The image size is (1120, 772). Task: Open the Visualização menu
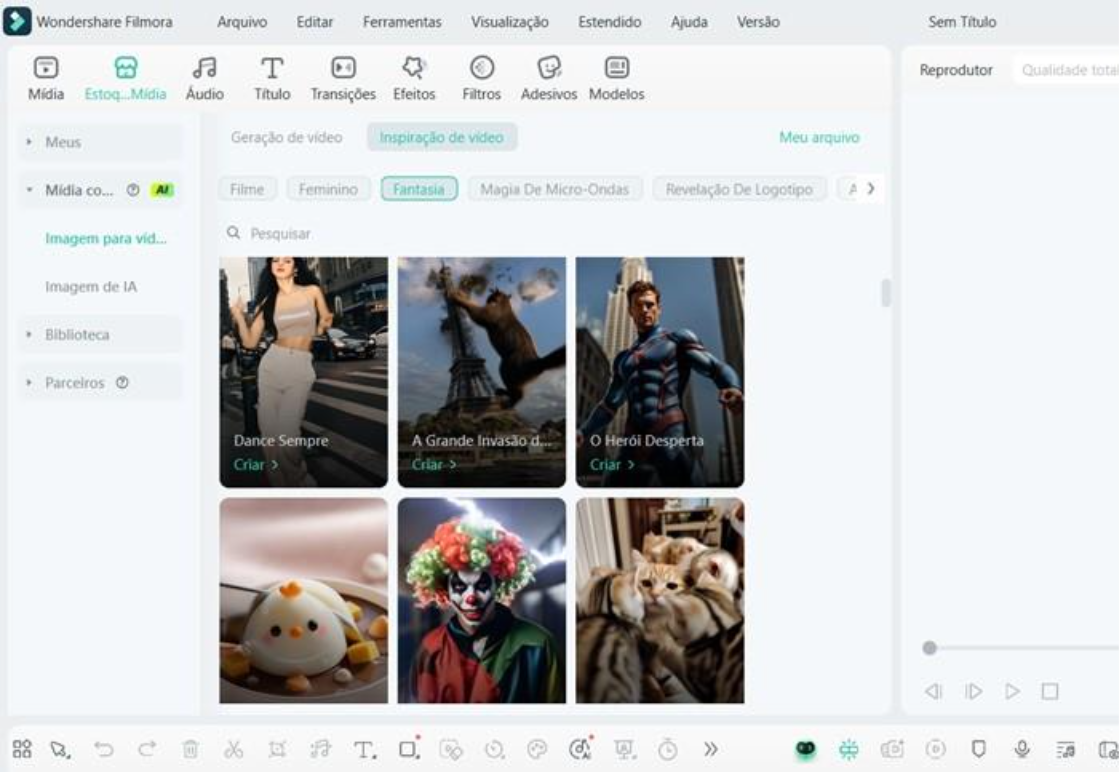tap(509, 22)
